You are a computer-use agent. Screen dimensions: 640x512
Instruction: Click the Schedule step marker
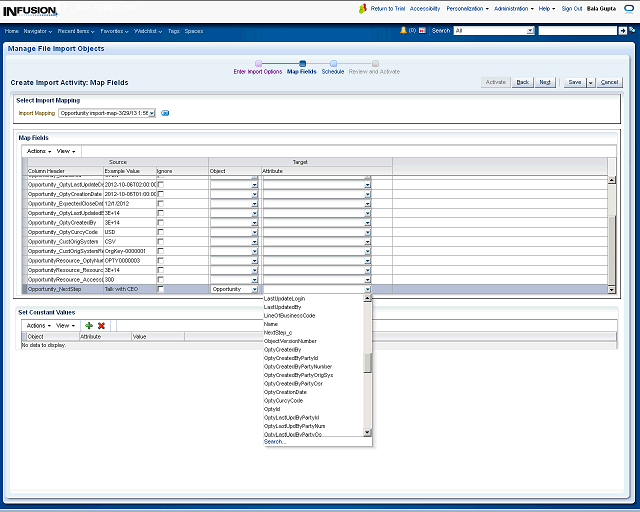333,63
